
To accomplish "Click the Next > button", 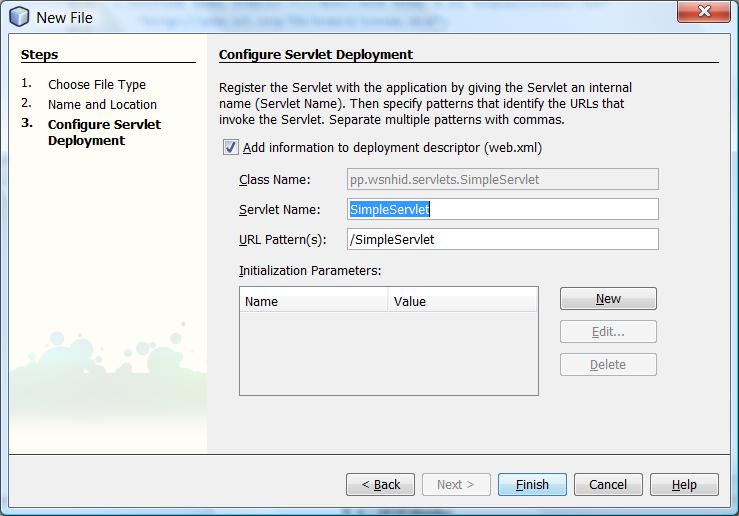I will 456,484.
